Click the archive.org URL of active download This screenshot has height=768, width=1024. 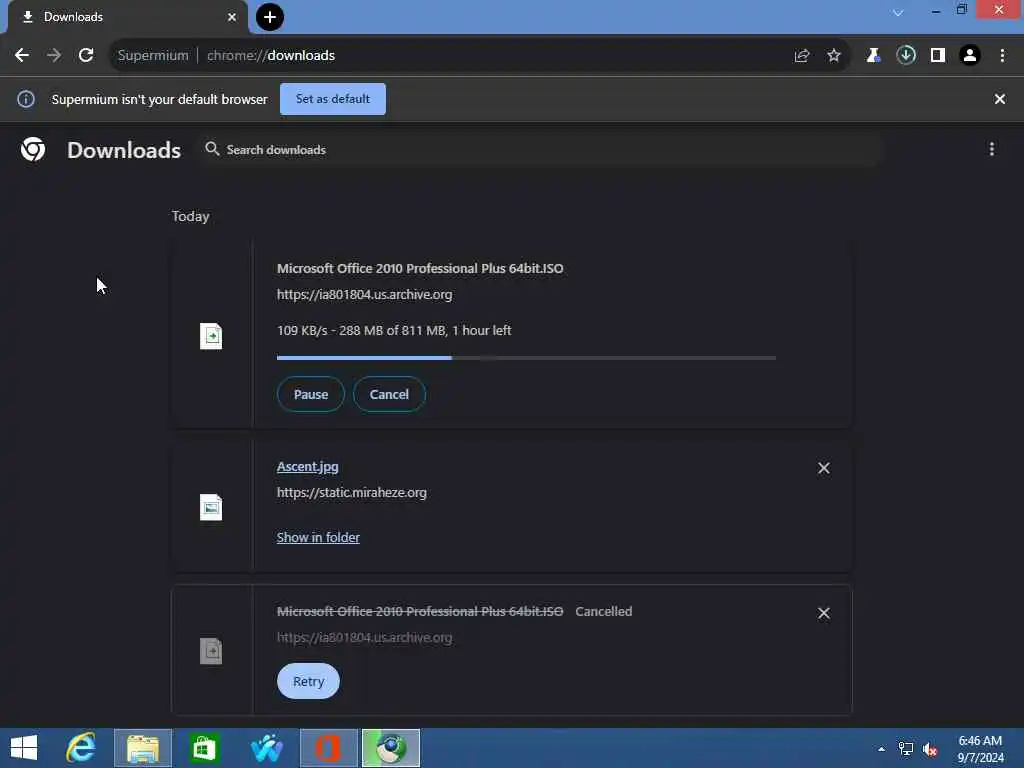tap(364, 295)
